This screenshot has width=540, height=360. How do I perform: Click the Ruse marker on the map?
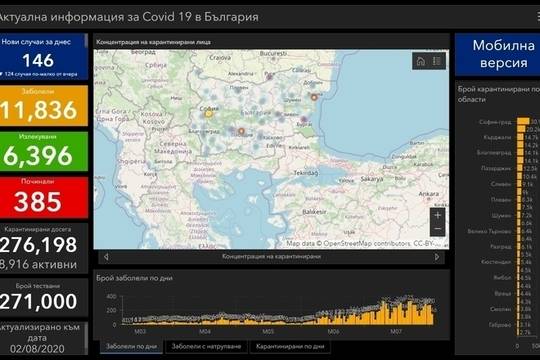(269, 77)
